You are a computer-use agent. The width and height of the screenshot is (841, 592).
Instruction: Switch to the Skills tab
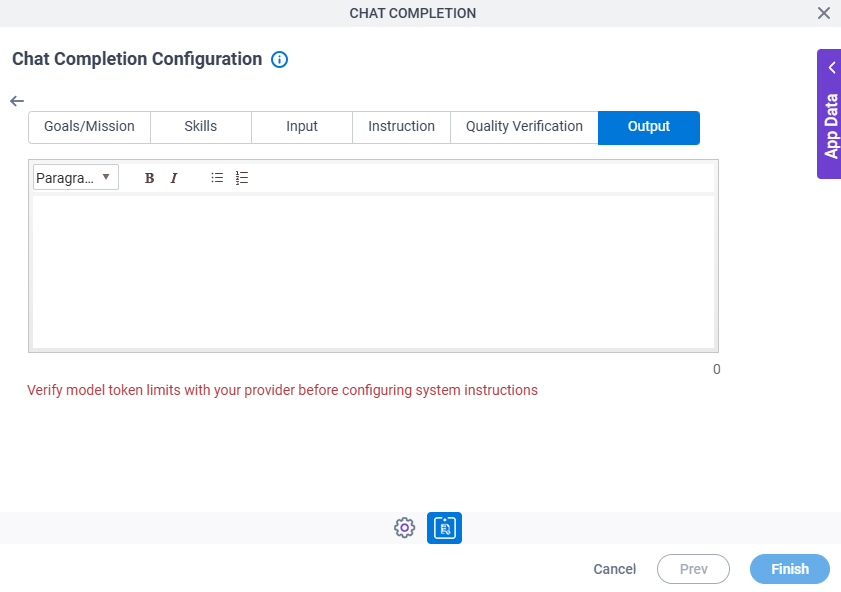click(x=201, y=127)
